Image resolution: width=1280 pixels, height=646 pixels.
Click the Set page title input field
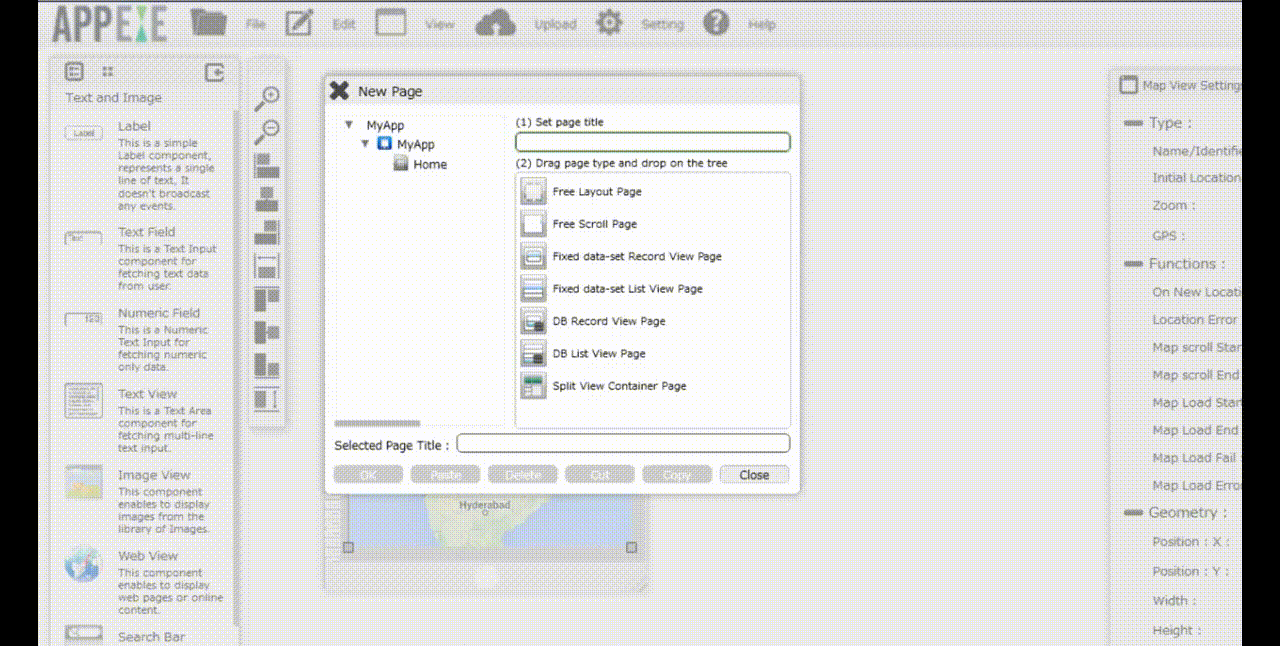pyautogui.click(x=652, y=142)
